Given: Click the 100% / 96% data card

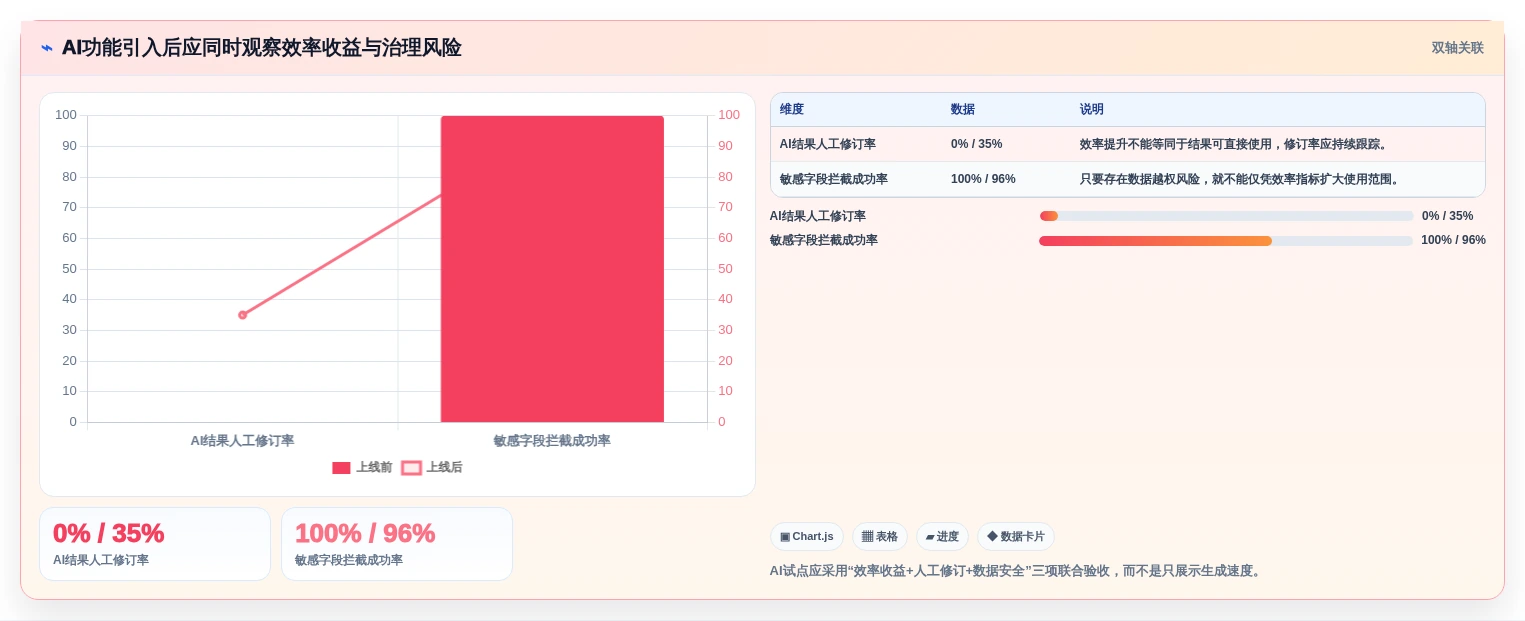Looking at the screenshot, I should click(397, 544).
